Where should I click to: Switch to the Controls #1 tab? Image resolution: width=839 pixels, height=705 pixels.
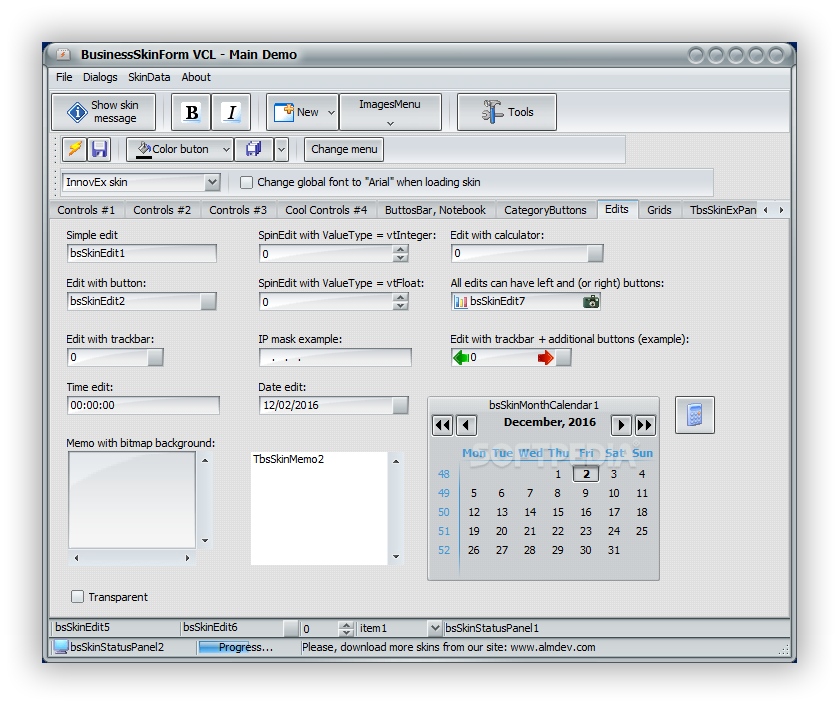click(x=86, y=210)
